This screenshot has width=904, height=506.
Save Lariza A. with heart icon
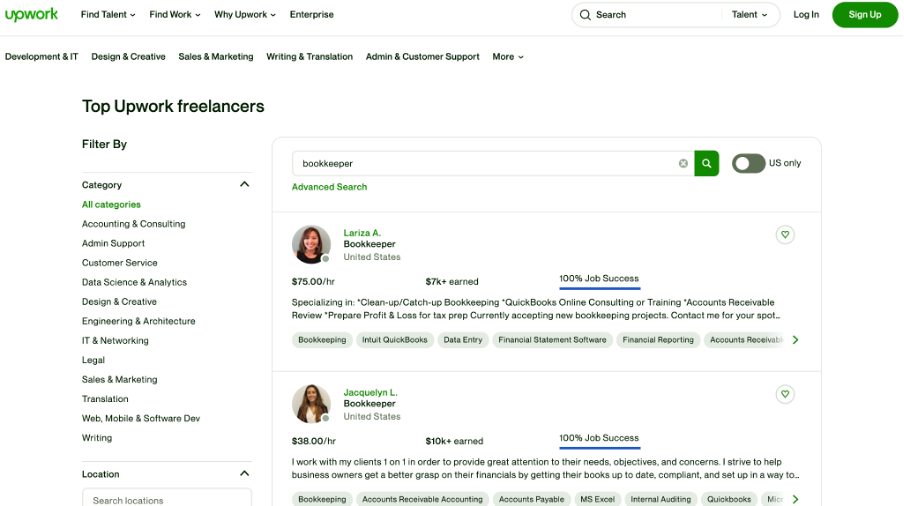click(x=785, y=235)
